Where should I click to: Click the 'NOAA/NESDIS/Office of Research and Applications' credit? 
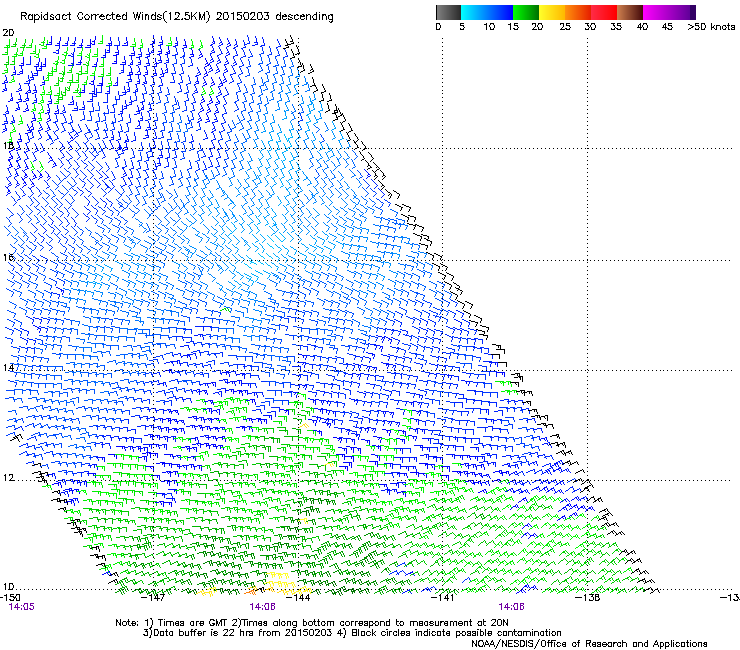[589, 644]
